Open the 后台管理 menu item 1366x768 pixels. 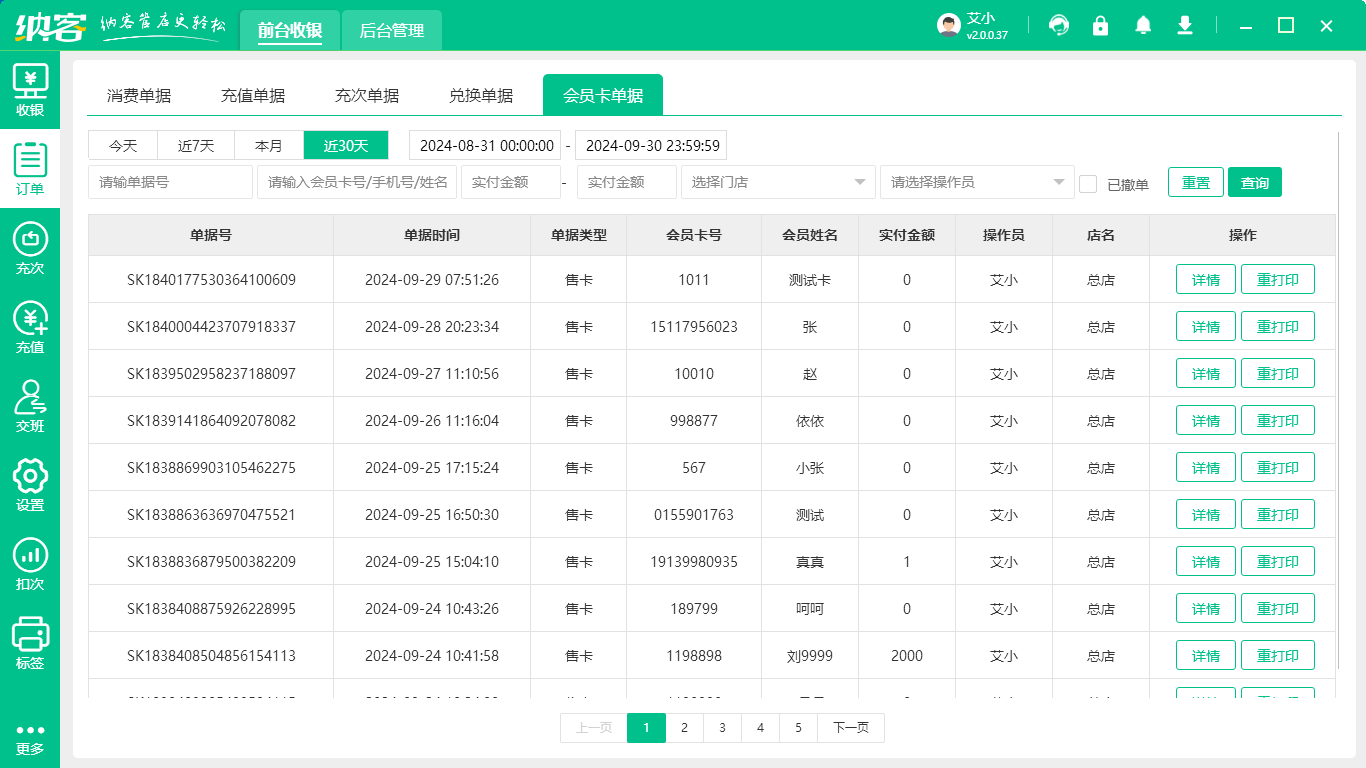coord(391,30)
